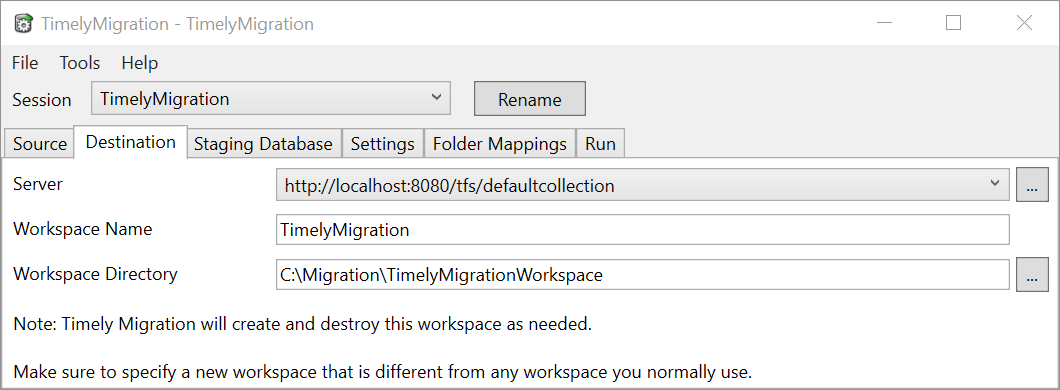Click the Workspace Name input field
This screenshot has width=1060, height=390.
(642, 230)
